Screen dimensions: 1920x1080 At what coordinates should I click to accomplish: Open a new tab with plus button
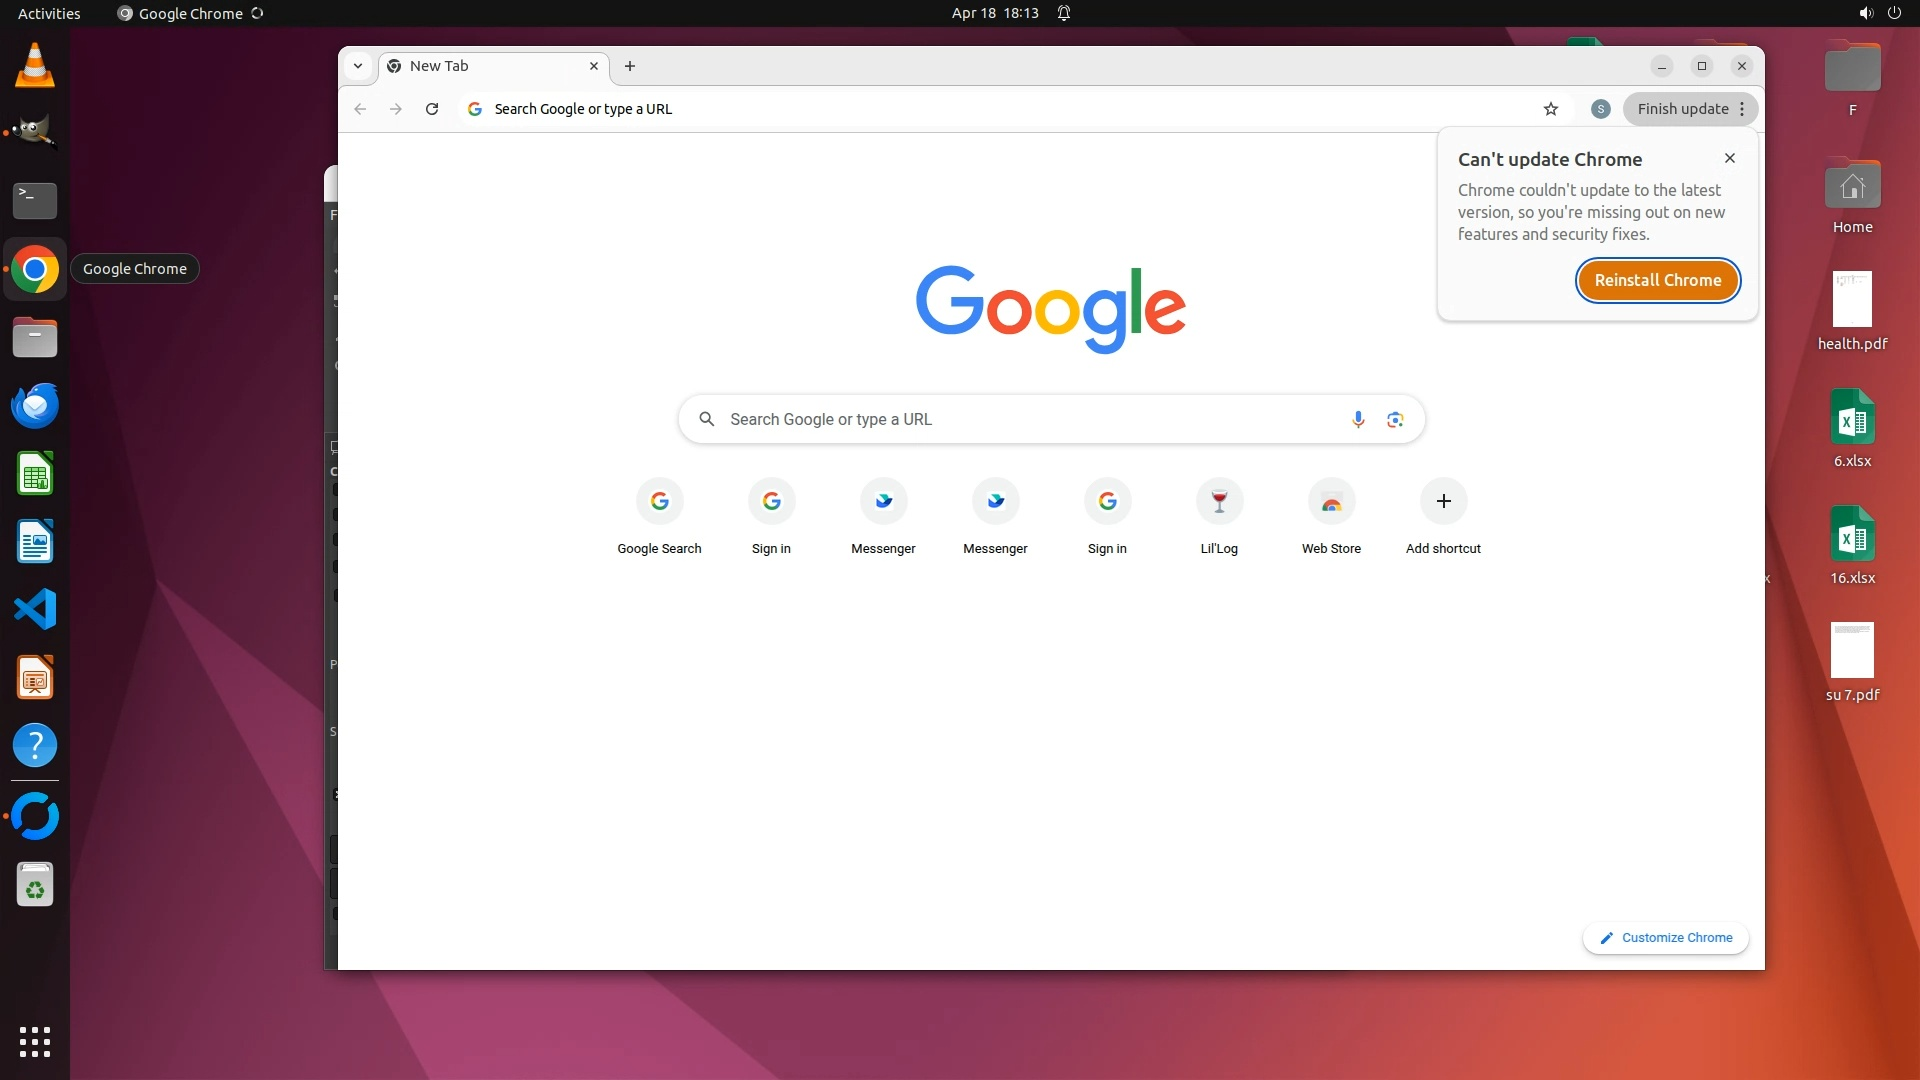pos(630,66)
